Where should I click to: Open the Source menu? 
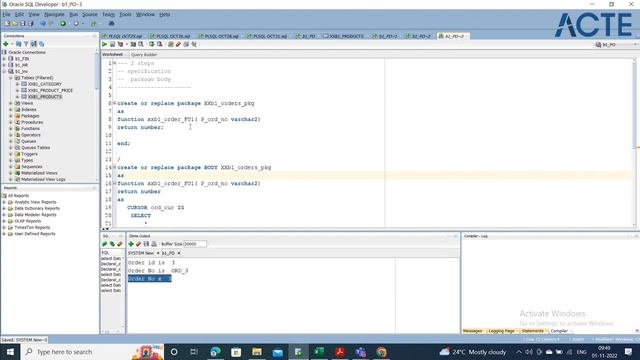pyautogui.click(x=90, y=14)
